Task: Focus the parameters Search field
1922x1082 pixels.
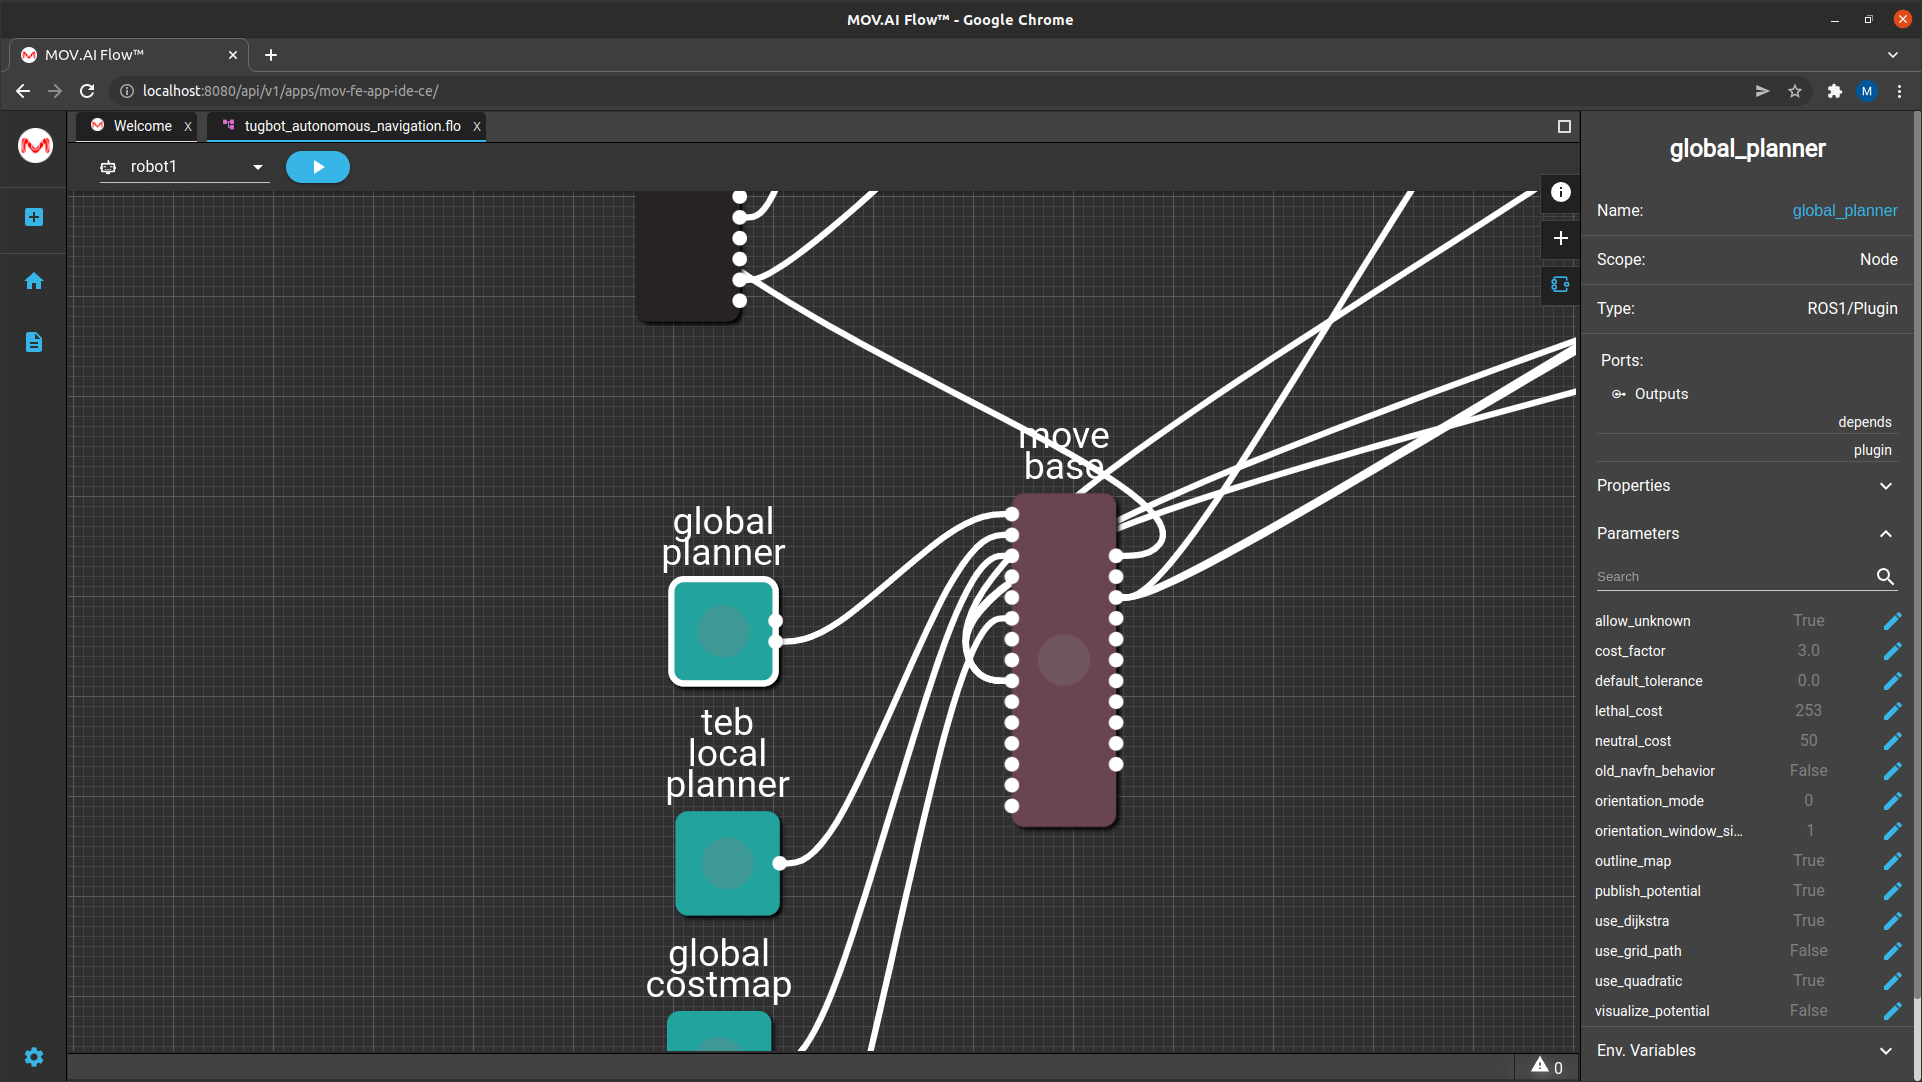Action: coord(1732,577)
